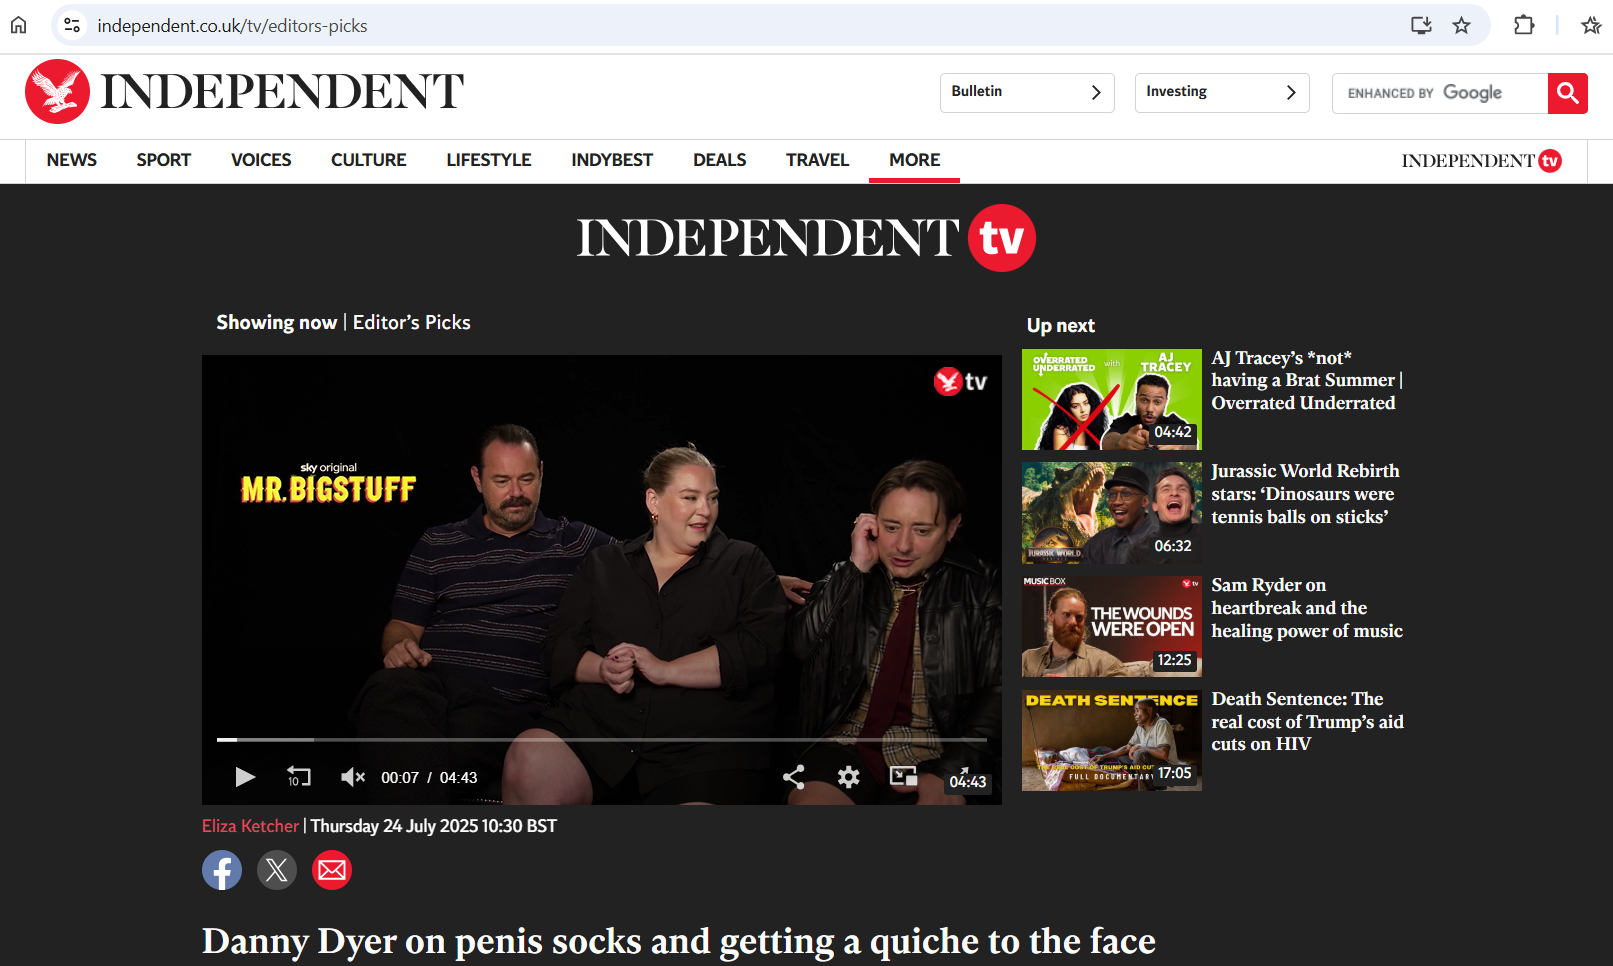Click the 00:07 / 04:43 video time display
Viewport: 1613px width, 966px height.
429,778
